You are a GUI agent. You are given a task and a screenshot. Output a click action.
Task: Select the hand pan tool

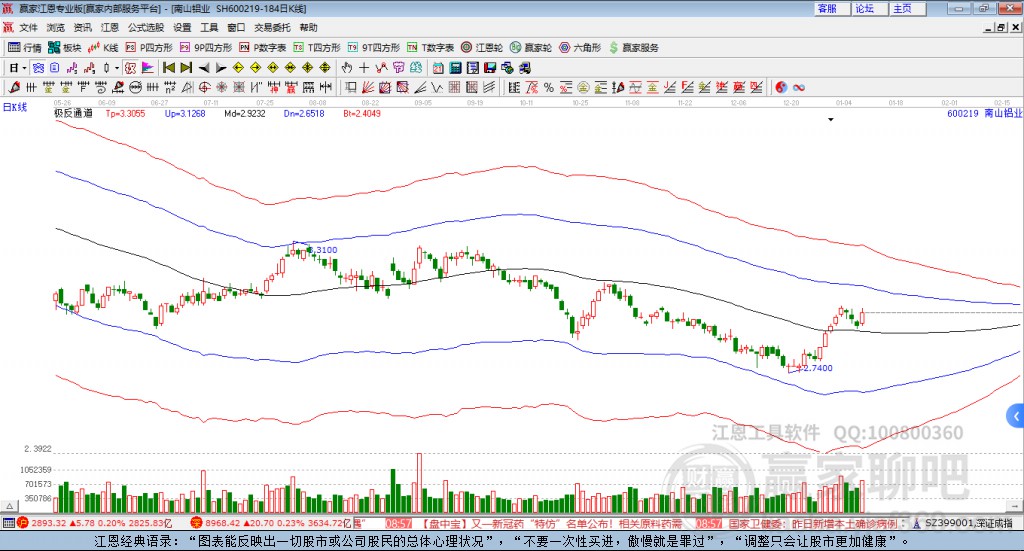pos(347,68)
